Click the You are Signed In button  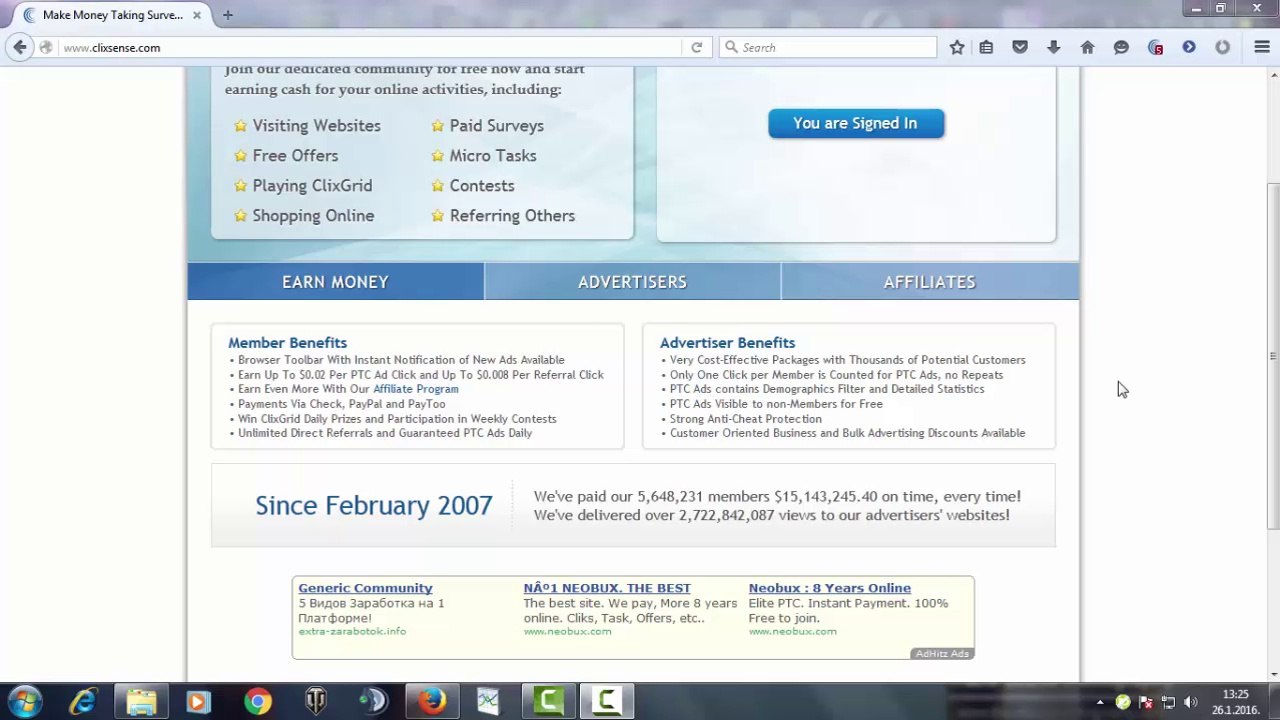coord(856,123)
